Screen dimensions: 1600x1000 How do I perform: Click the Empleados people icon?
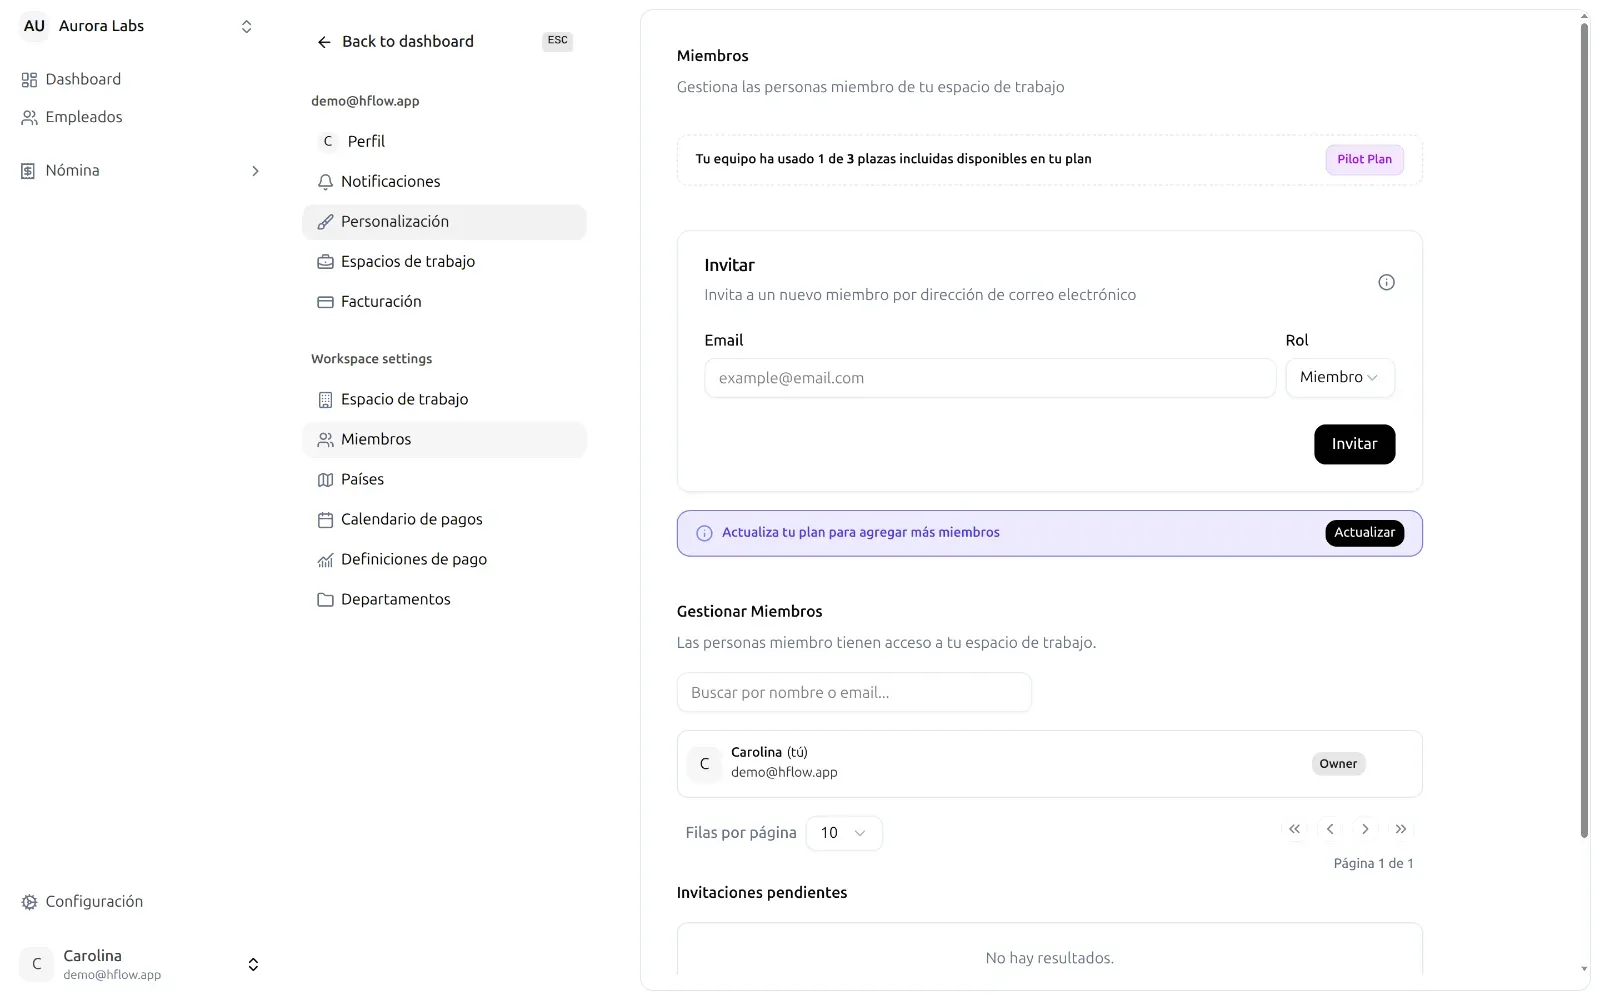[x=29, y=118]
